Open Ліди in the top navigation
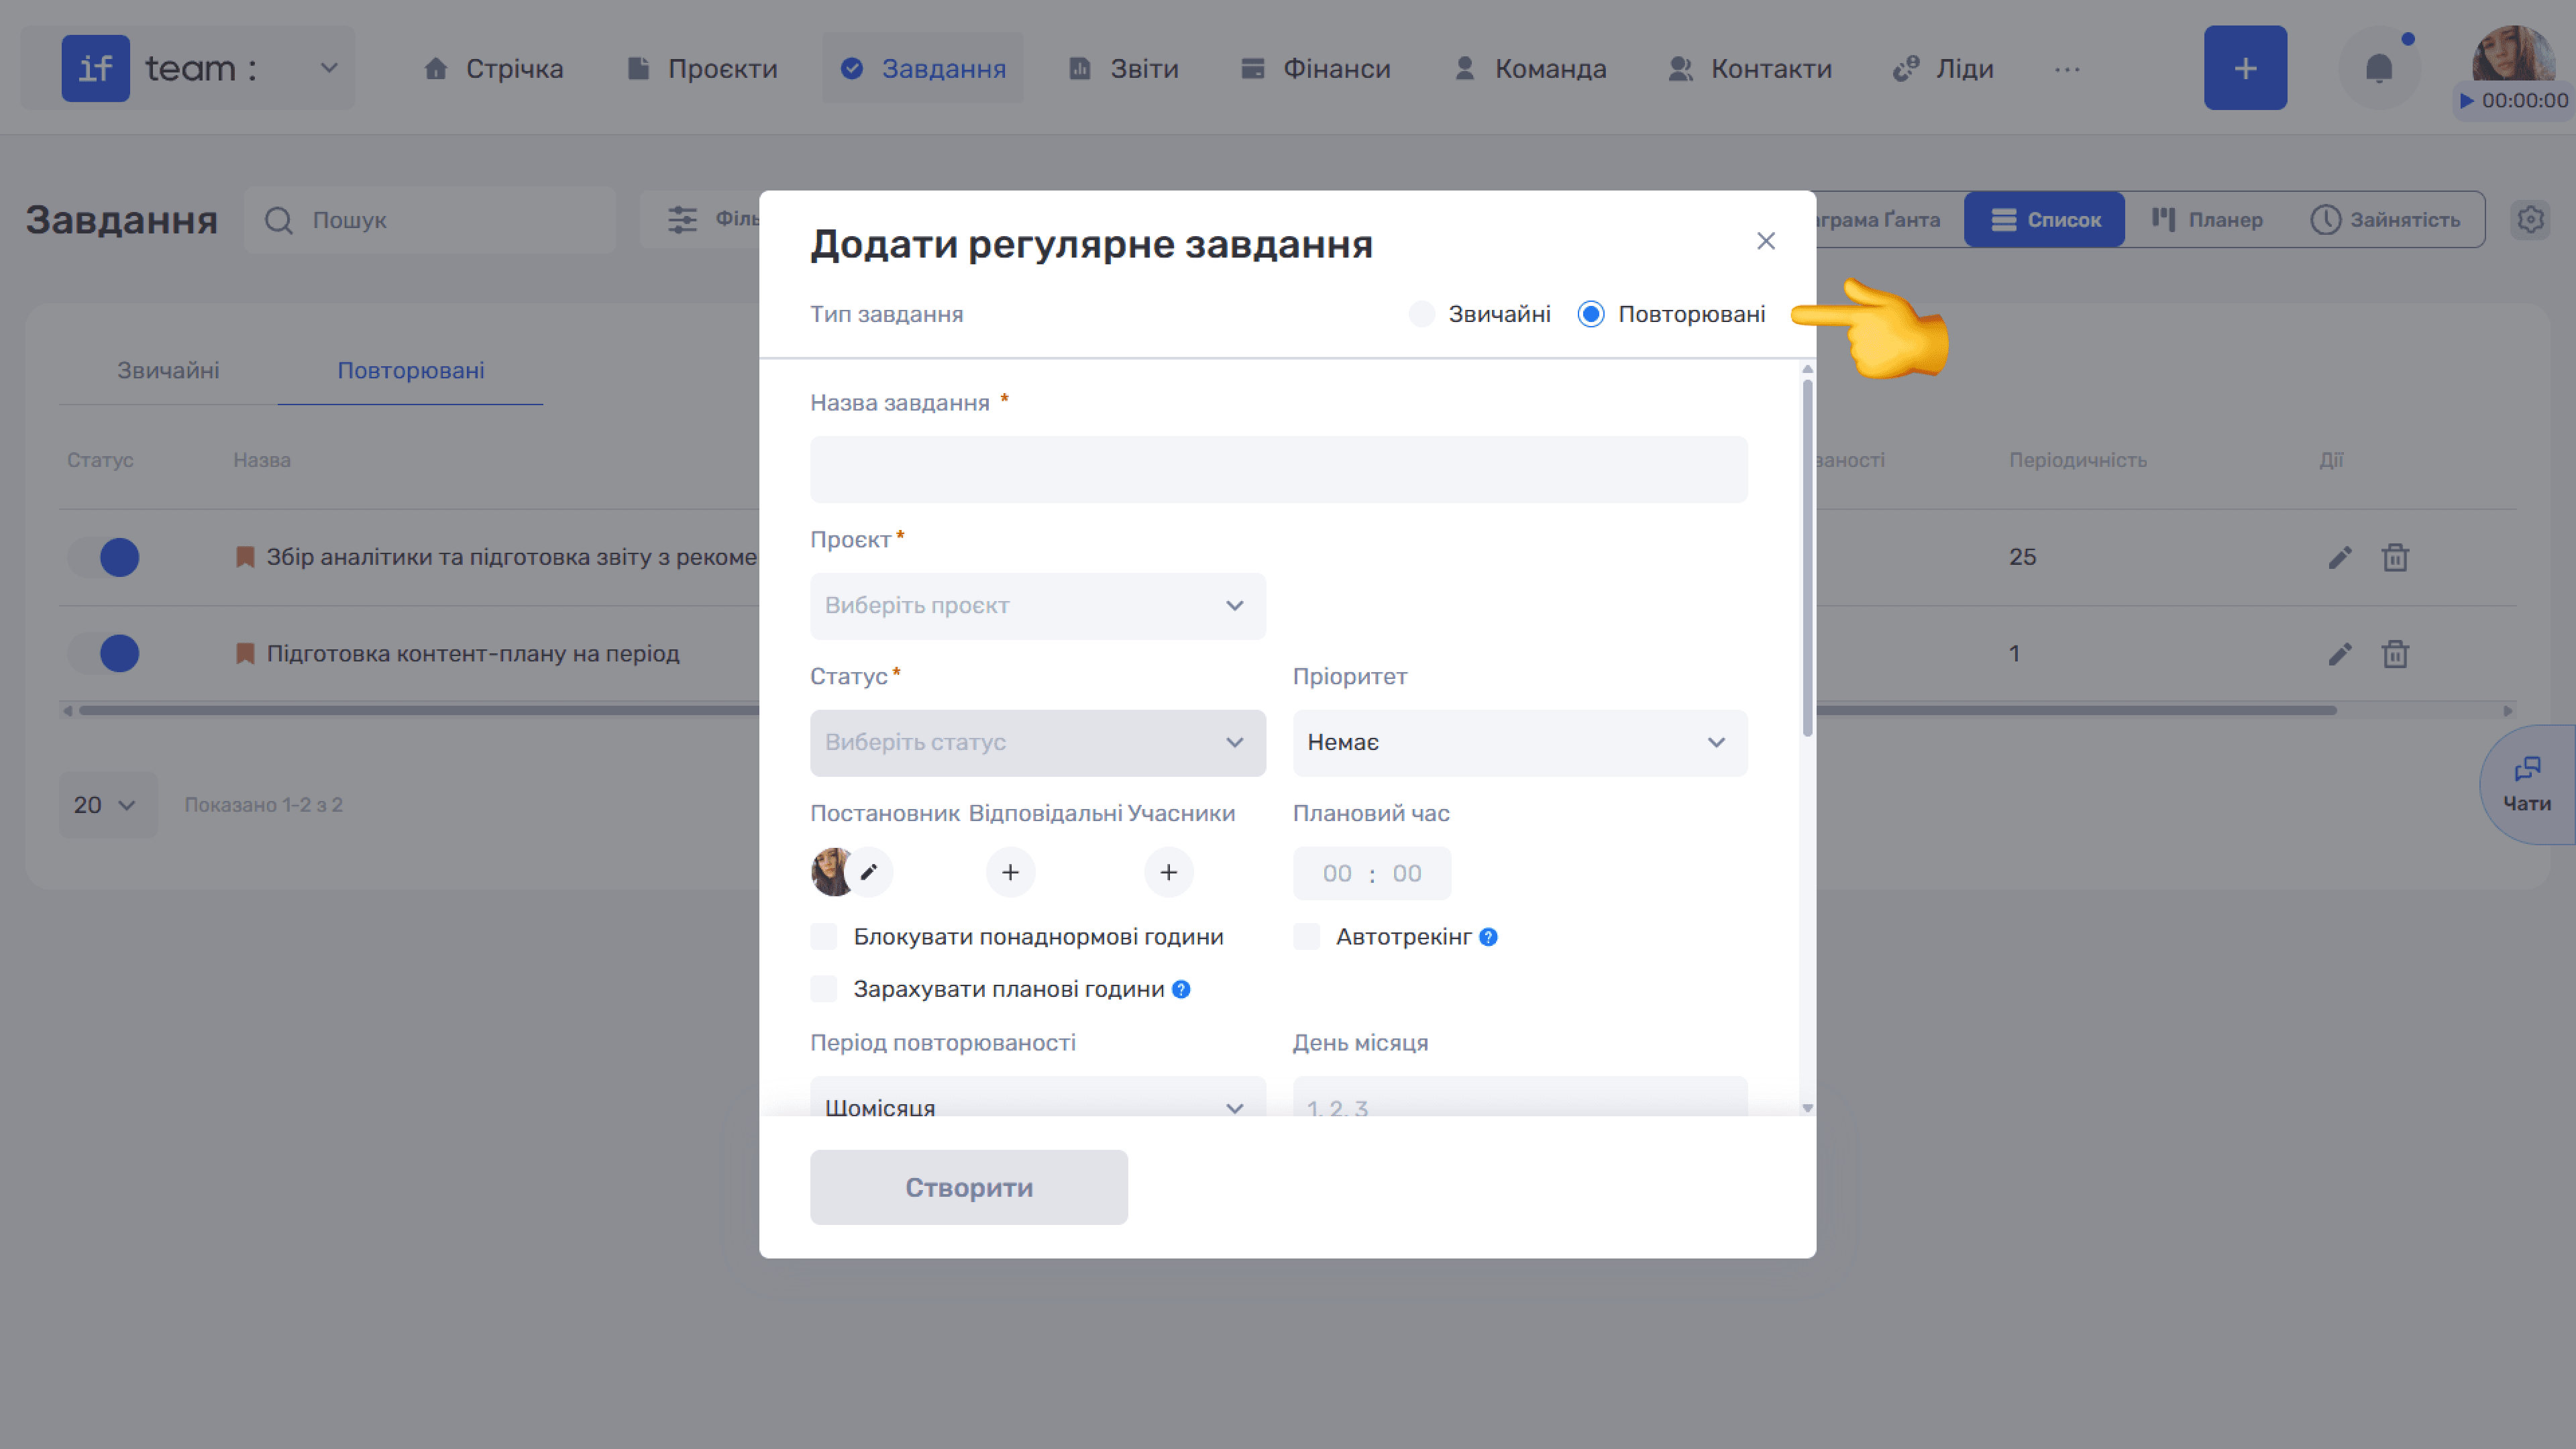2576x1449 pixels. [1943, 68]
